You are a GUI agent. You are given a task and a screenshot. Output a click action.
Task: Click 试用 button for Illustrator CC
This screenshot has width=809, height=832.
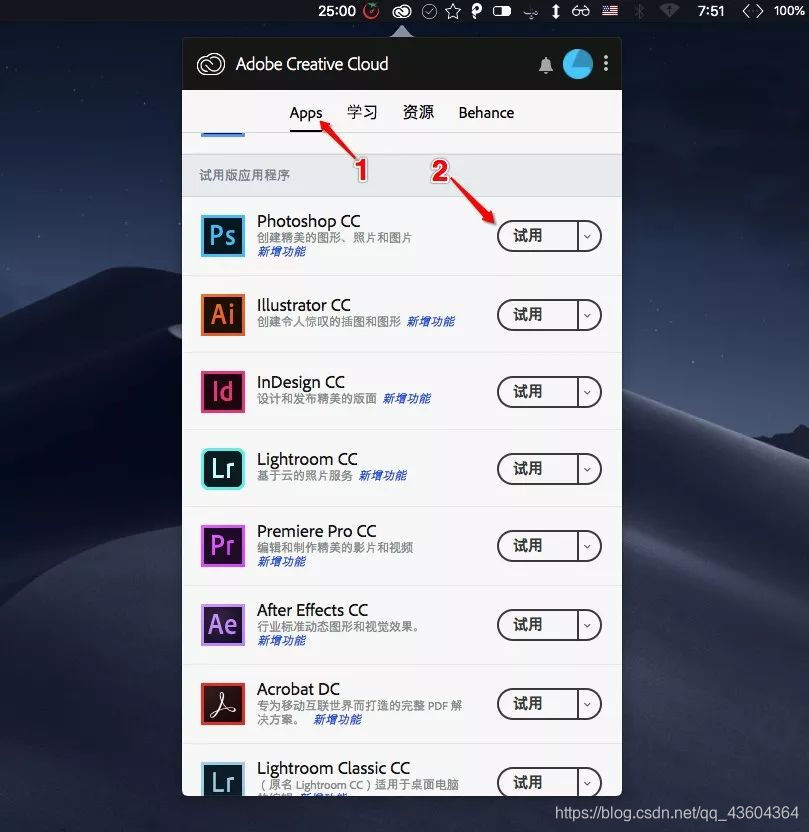coord(537,315)
